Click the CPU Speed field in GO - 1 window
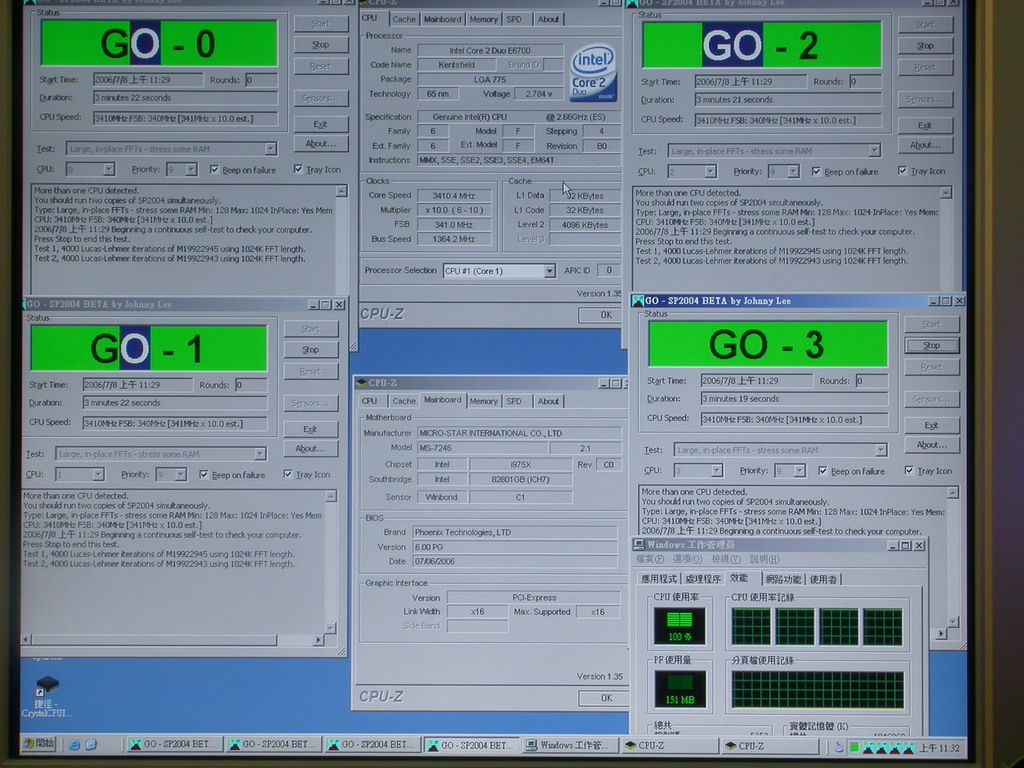 coord(174,424)
